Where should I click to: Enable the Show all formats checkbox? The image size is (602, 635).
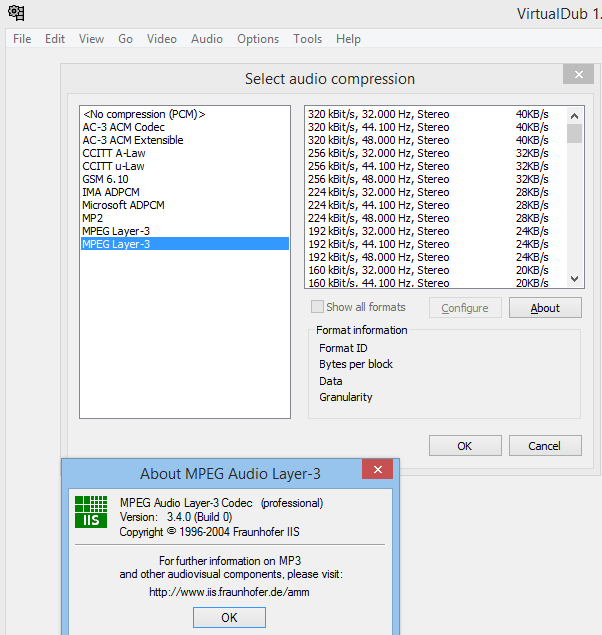(x=317, y=307)
